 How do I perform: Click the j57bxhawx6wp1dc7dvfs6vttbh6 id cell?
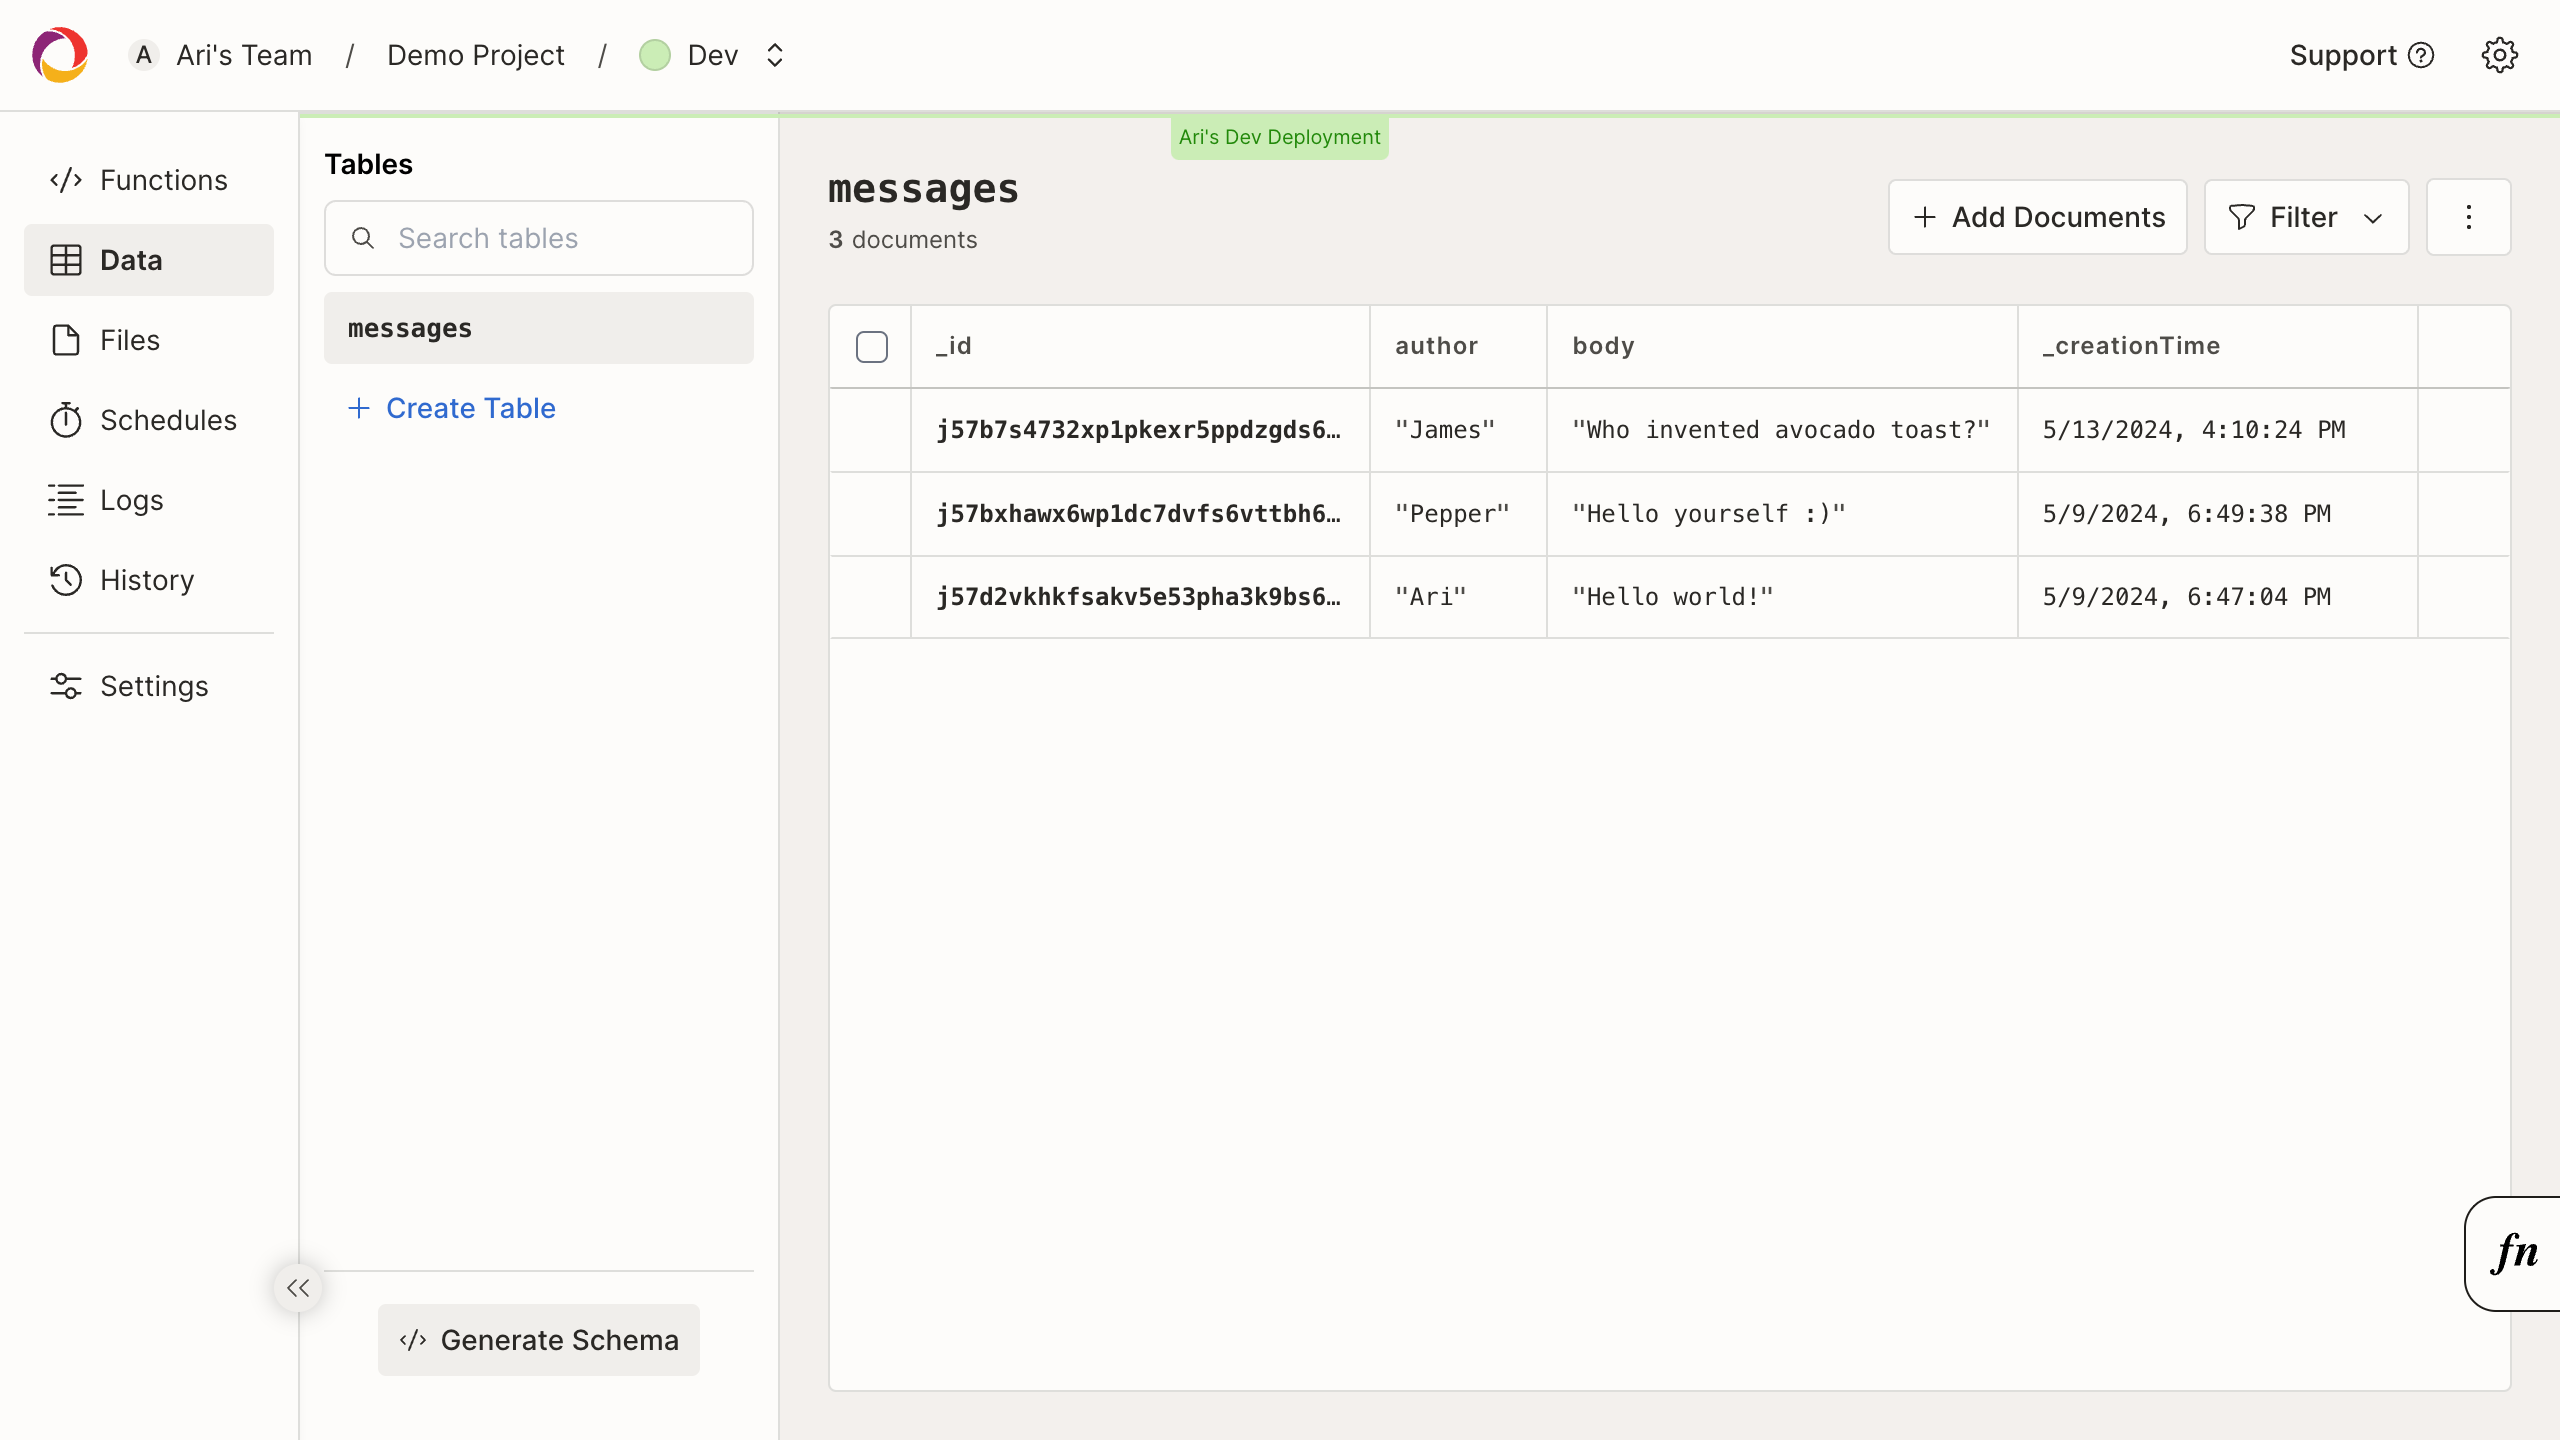pos(1140,514)
